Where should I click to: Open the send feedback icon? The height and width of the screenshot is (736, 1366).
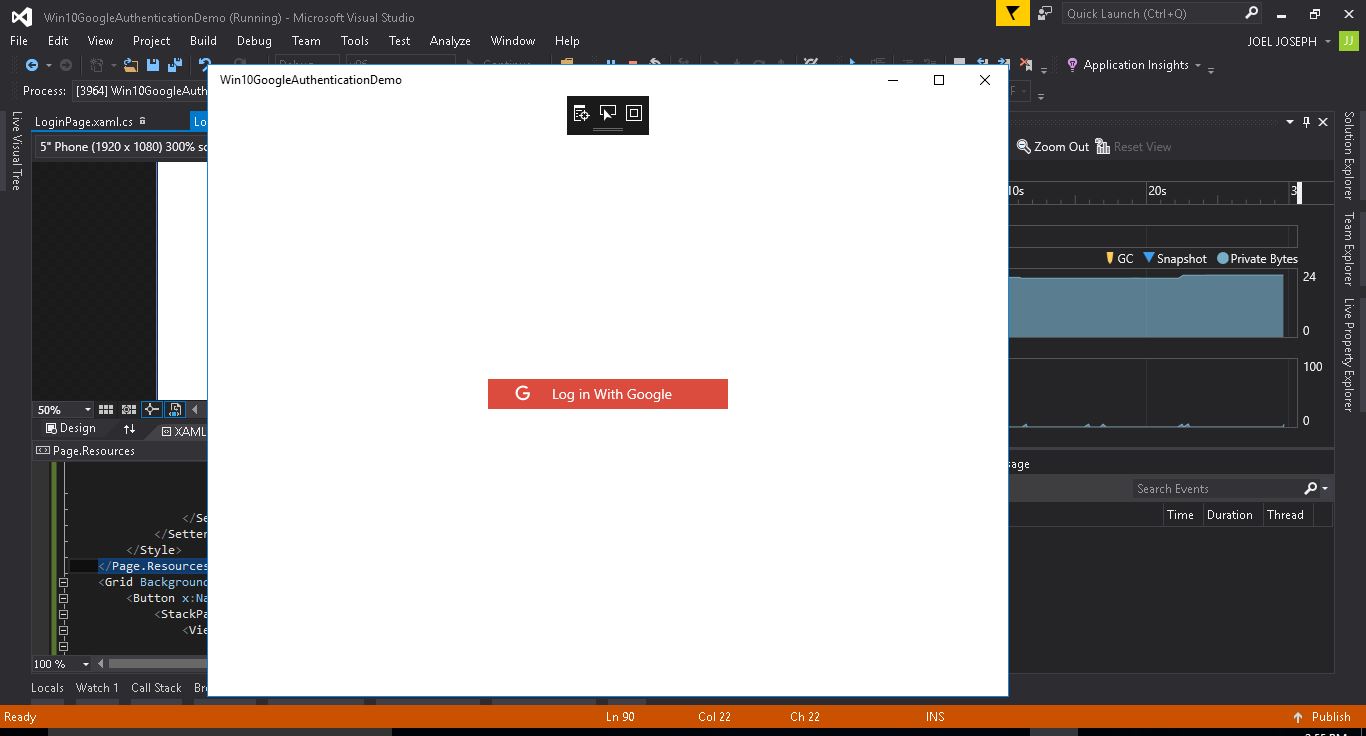coord(1045,13)
